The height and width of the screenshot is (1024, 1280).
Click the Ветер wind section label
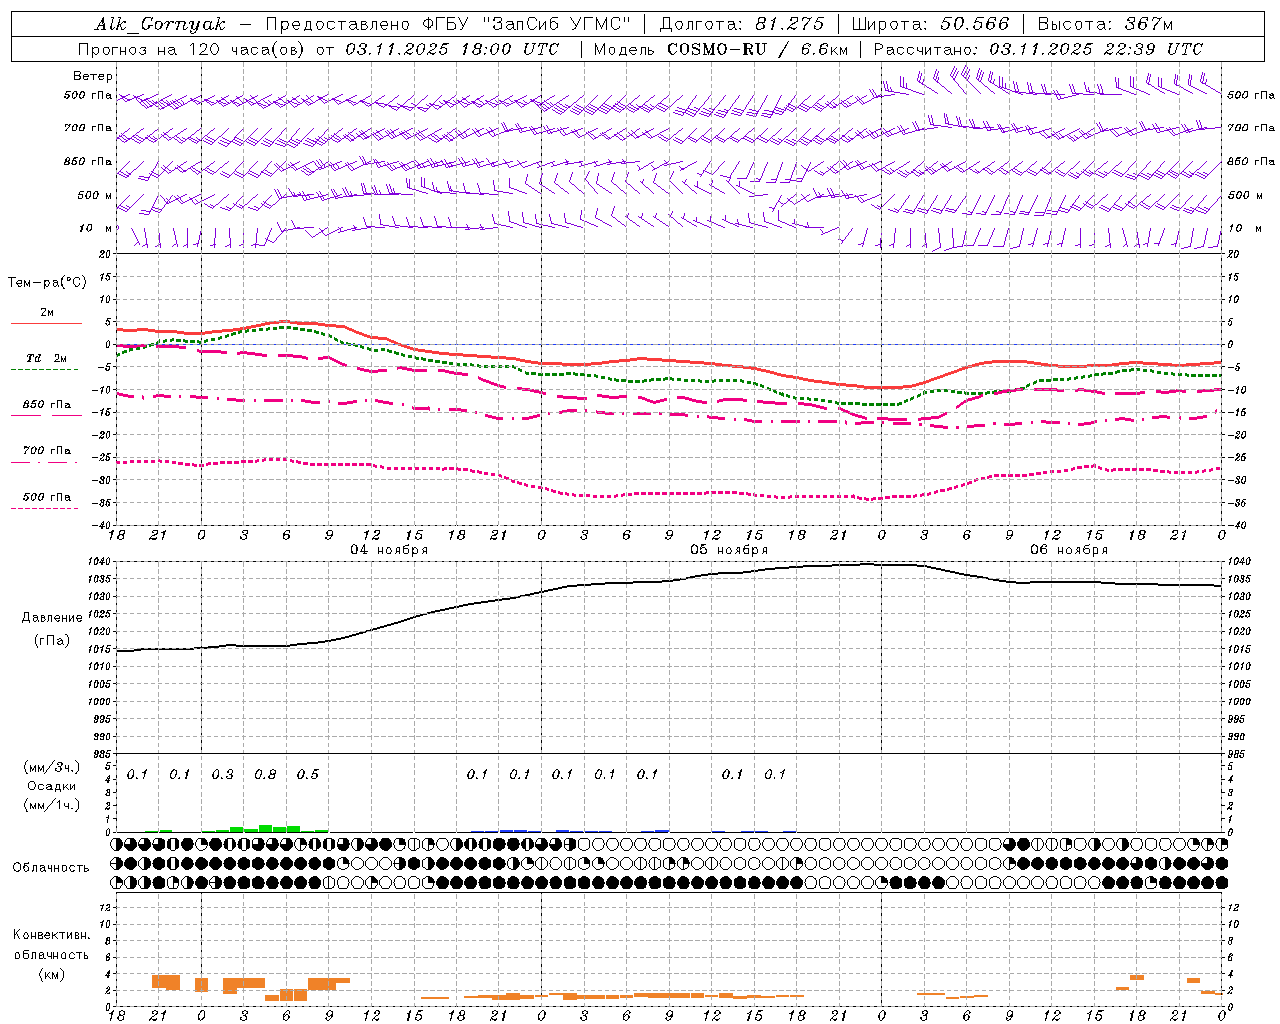click(x=93, y=76)
